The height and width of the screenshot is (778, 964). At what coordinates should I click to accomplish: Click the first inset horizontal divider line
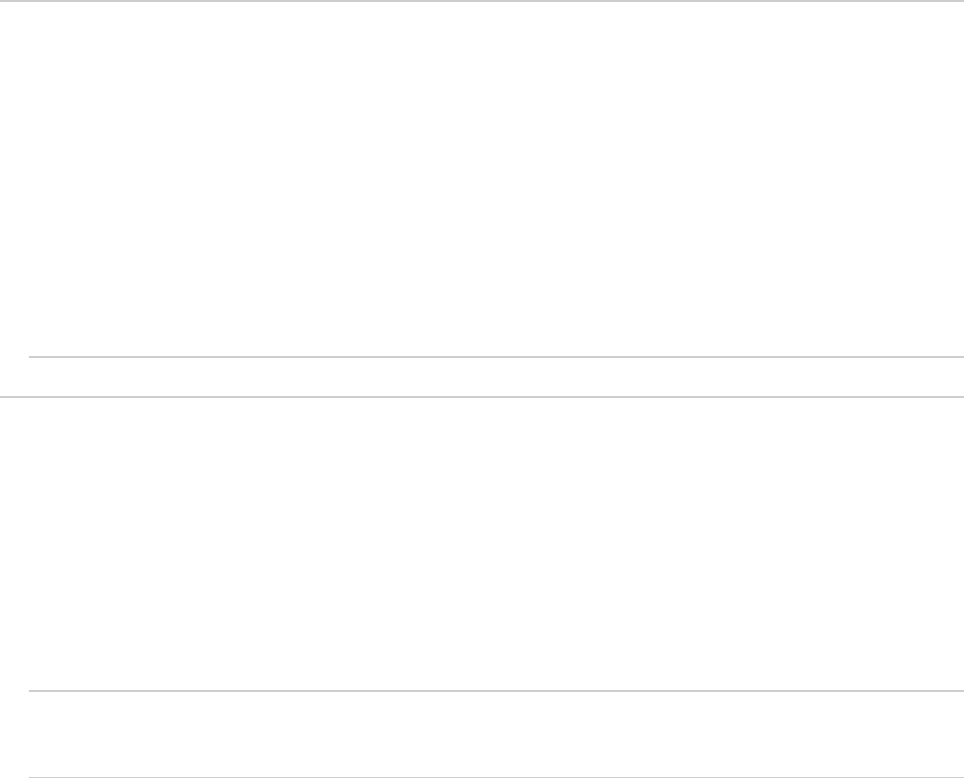(x=496, y=357)
